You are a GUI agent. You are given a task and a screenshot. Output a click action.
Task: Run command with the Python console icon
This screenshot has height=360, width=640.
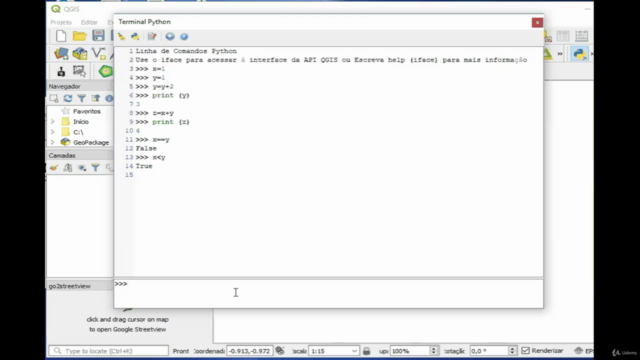coord(136,36)
